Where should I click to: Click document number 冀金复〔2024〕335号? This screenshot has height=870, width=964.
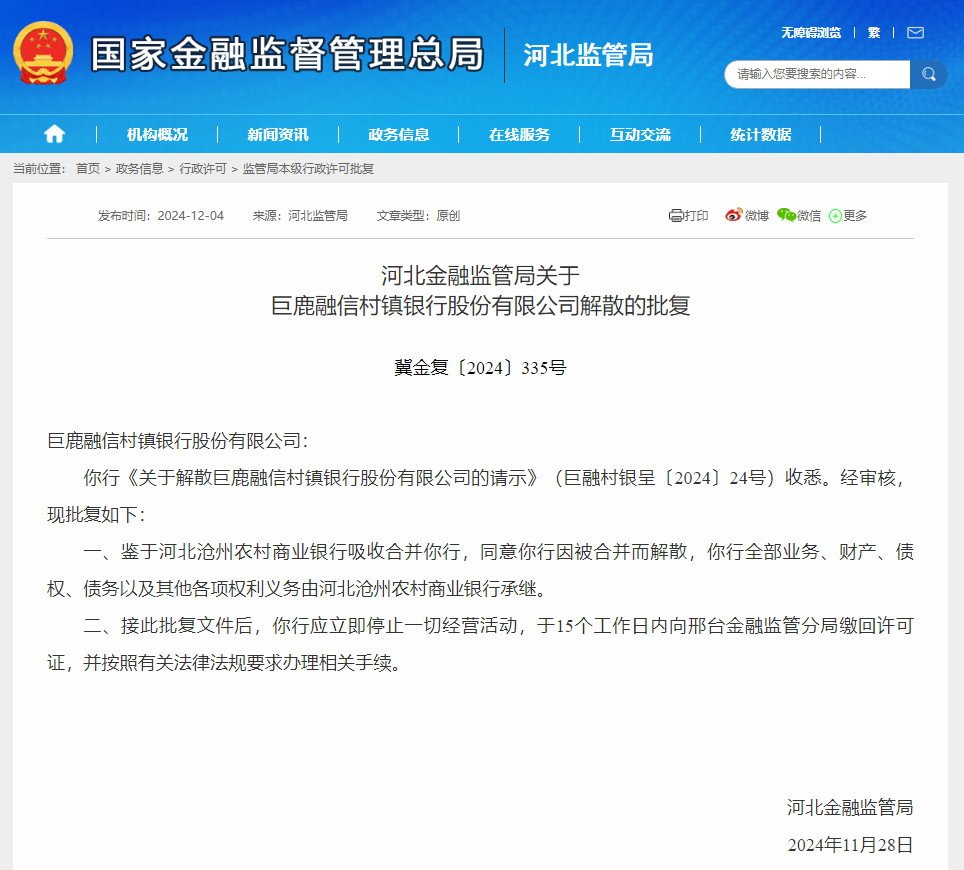click(480, 368)
